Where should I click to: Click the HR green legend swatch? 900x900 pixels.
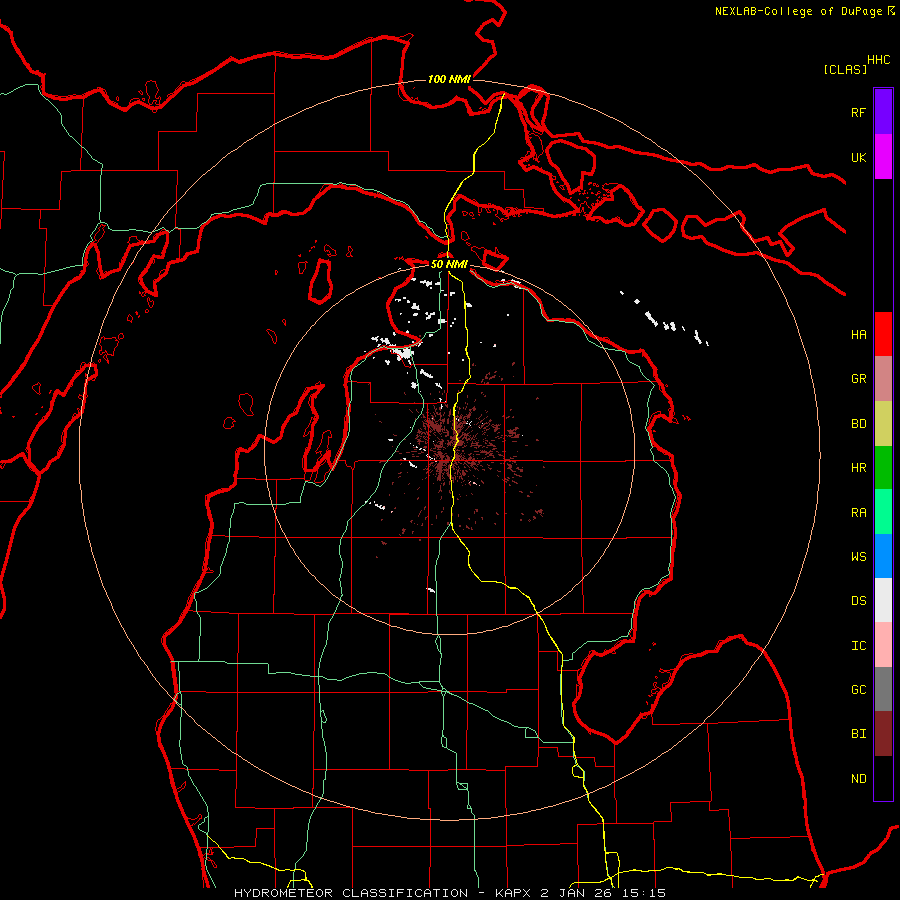(x=883, y=467)
